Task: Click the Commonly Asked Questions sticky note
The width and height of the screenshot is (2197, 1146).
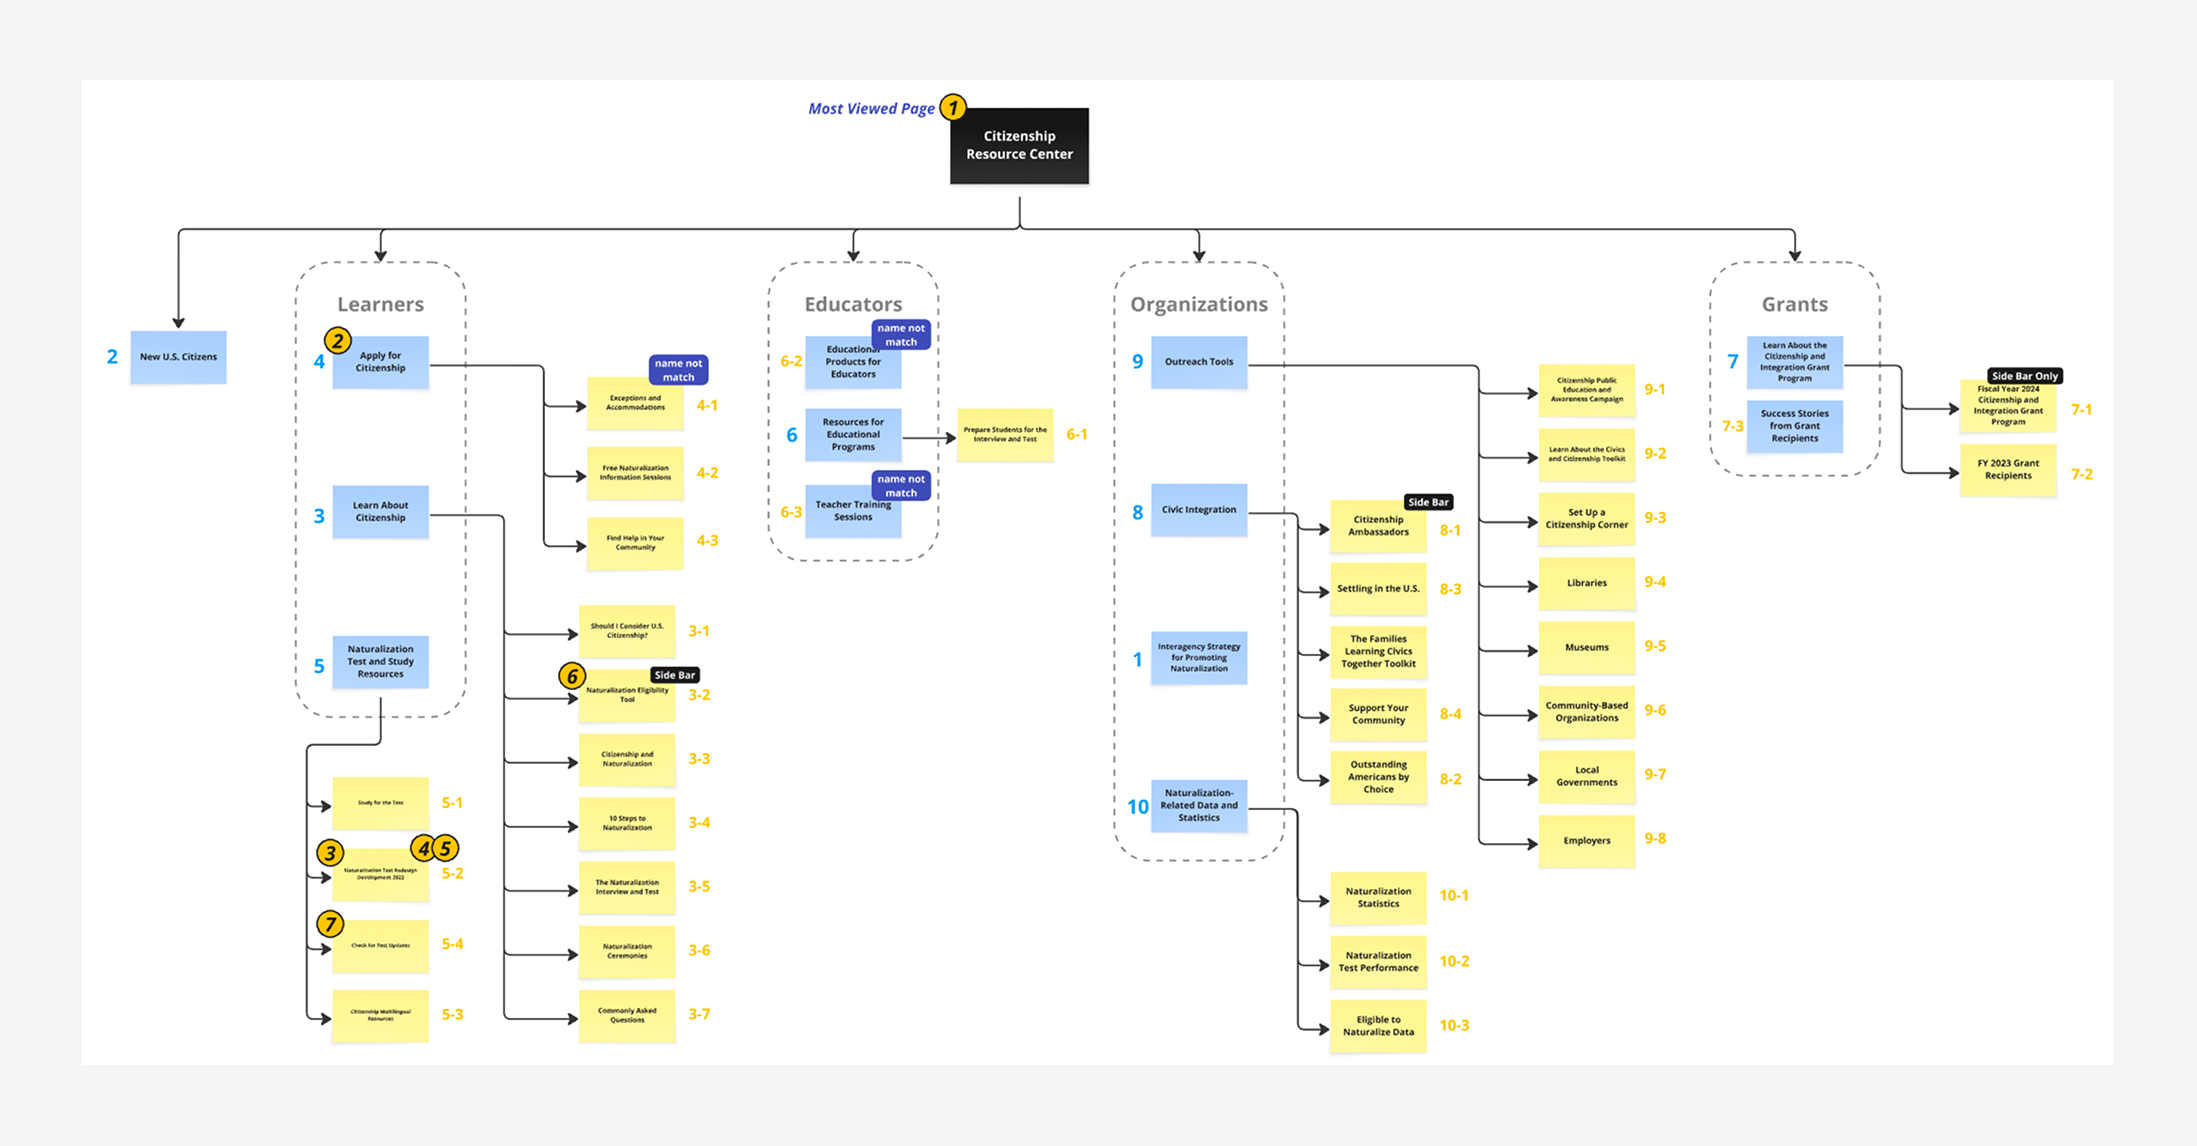Action: (627, 1016)
